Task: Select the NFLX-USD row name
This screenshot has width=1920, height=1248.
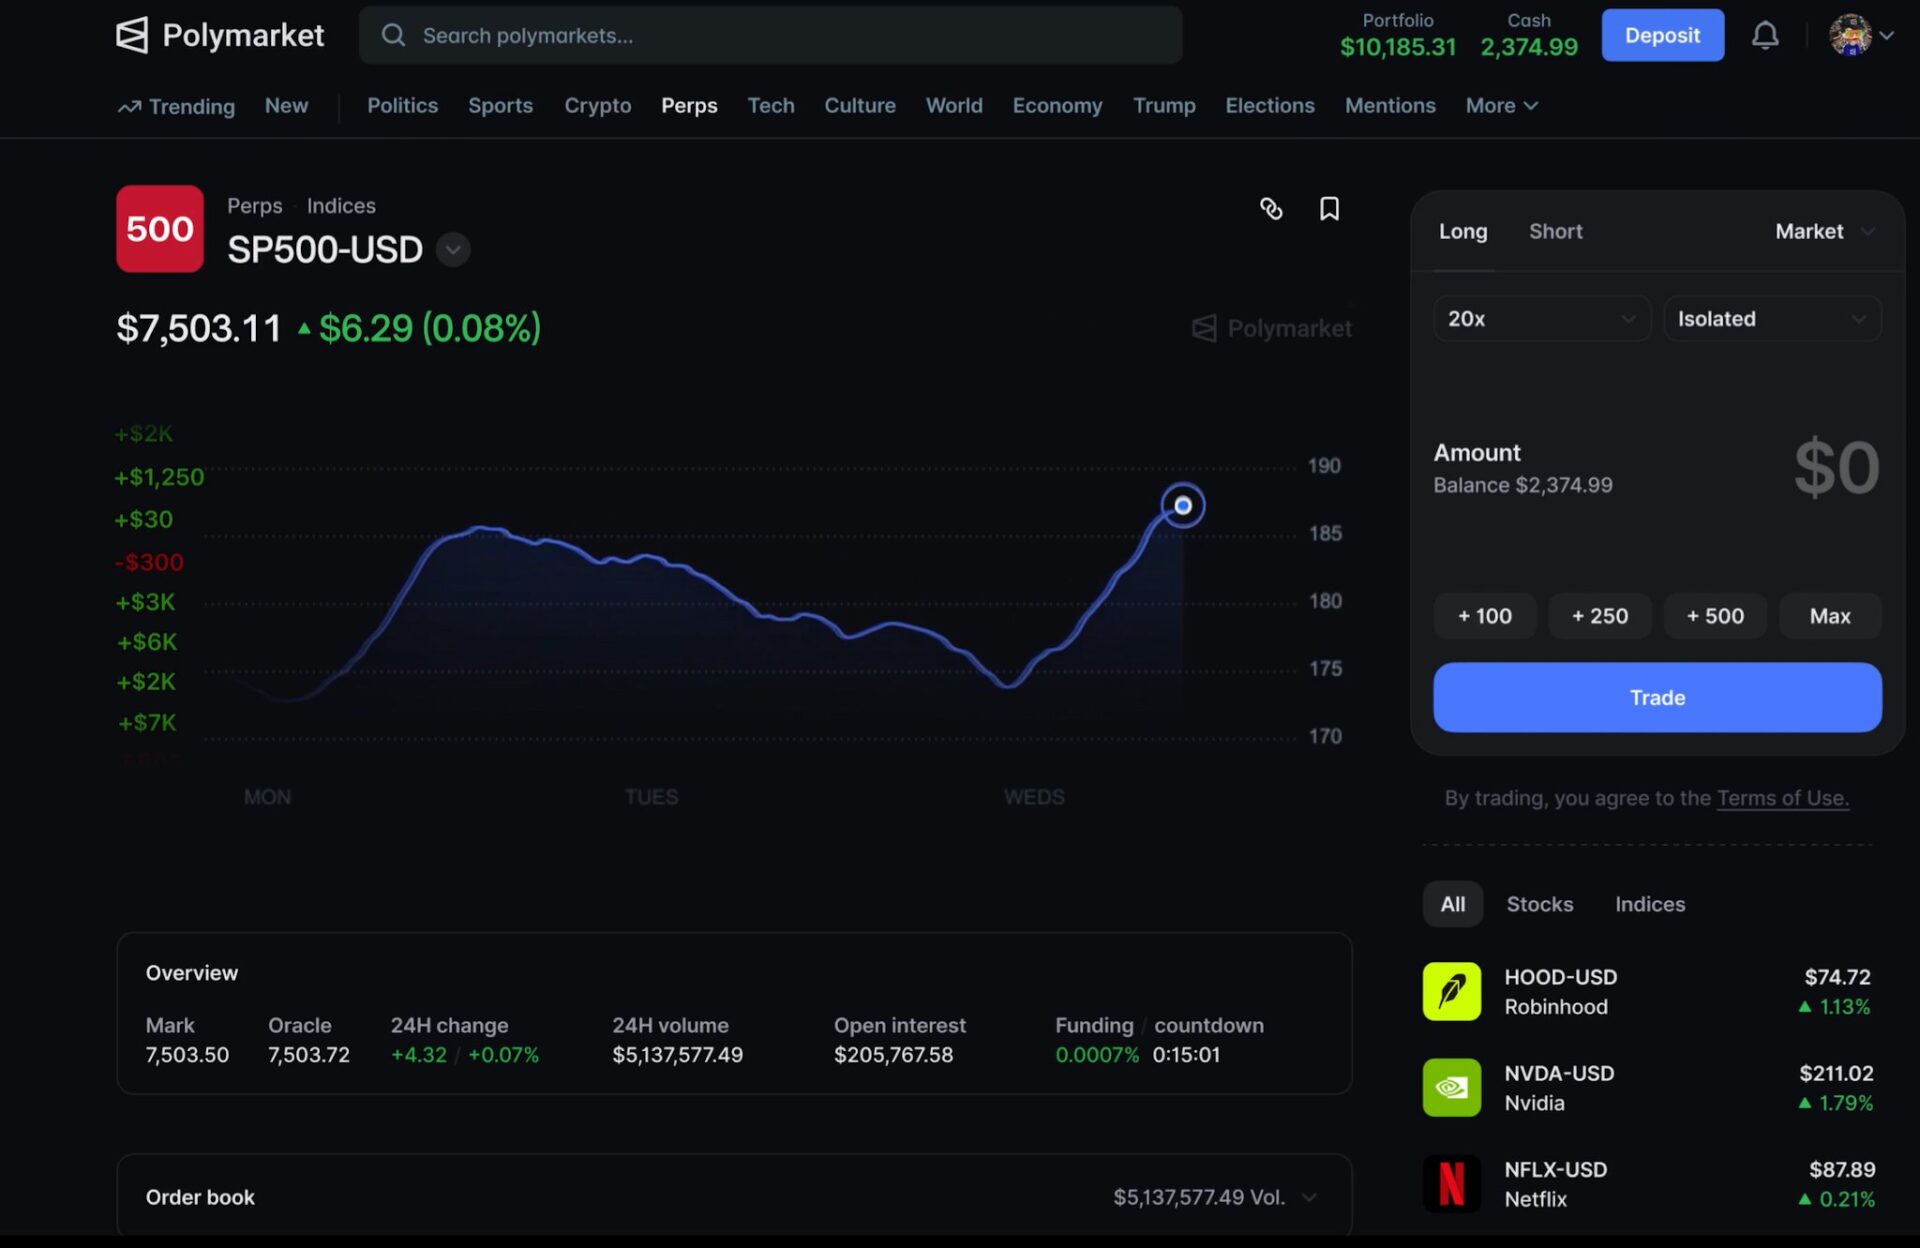Action: tap(1555, 1169)
